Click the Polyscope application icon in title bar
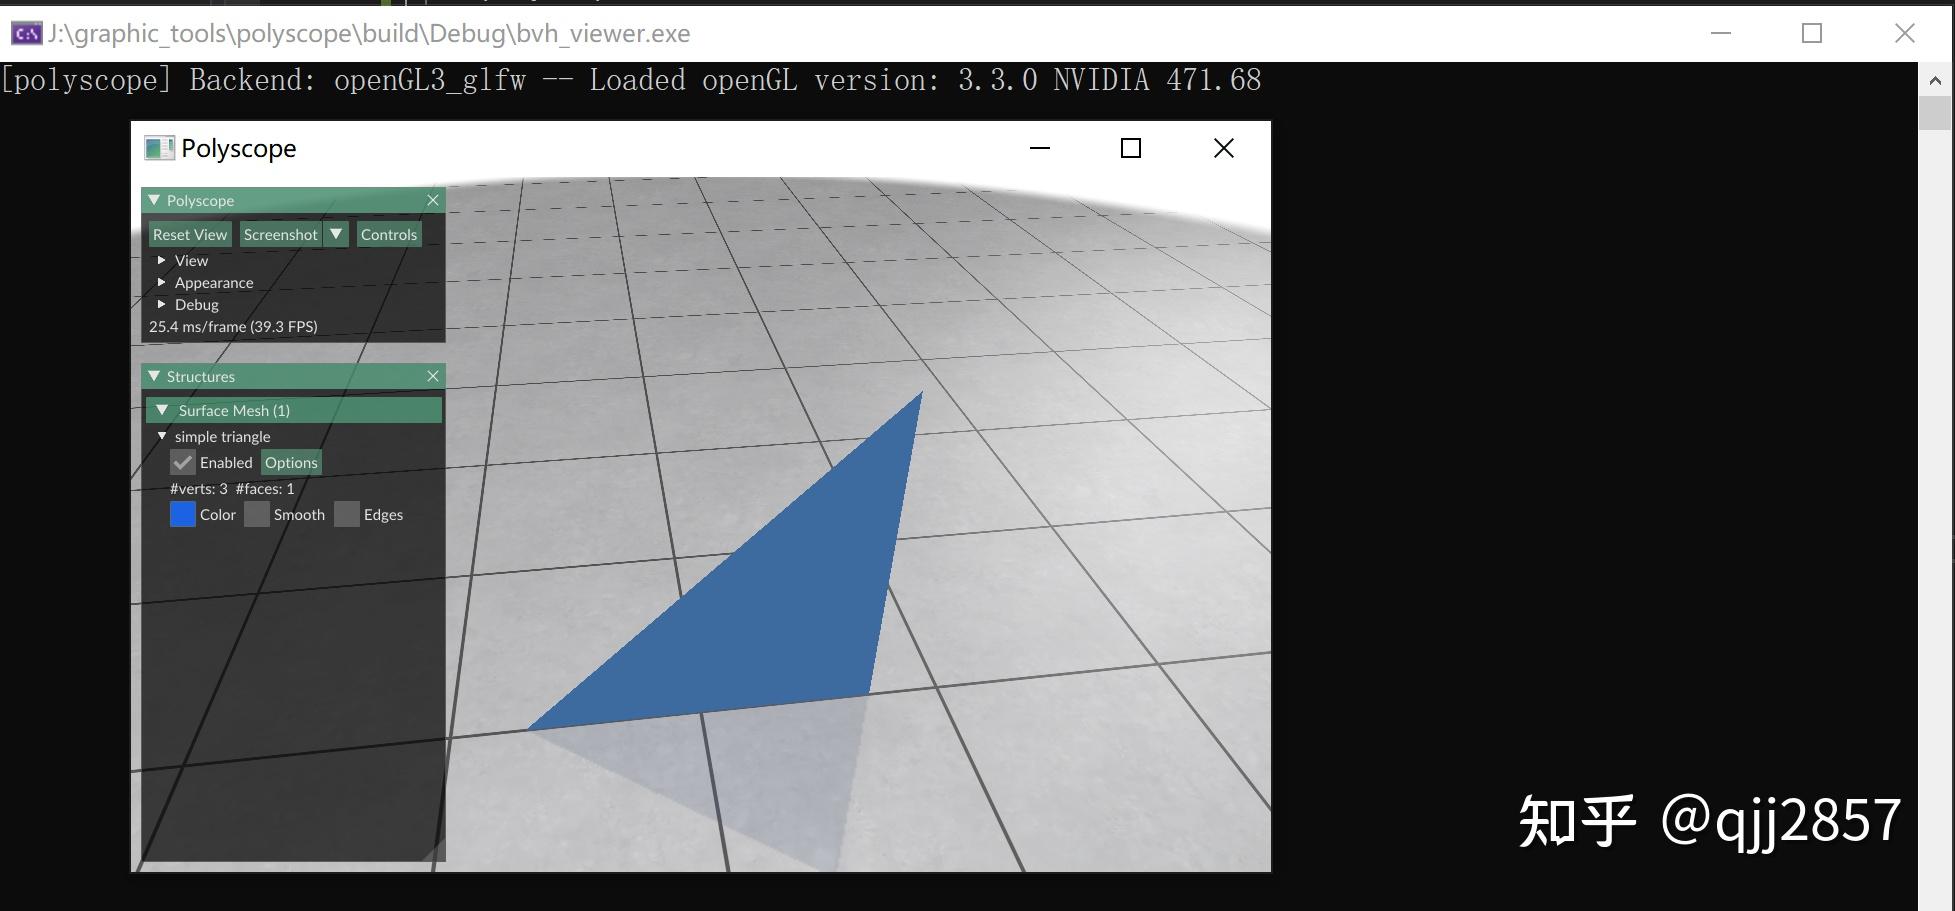The height and width of the screenshot is (911, 1955). pyautogui.click(x=158, y=147)
